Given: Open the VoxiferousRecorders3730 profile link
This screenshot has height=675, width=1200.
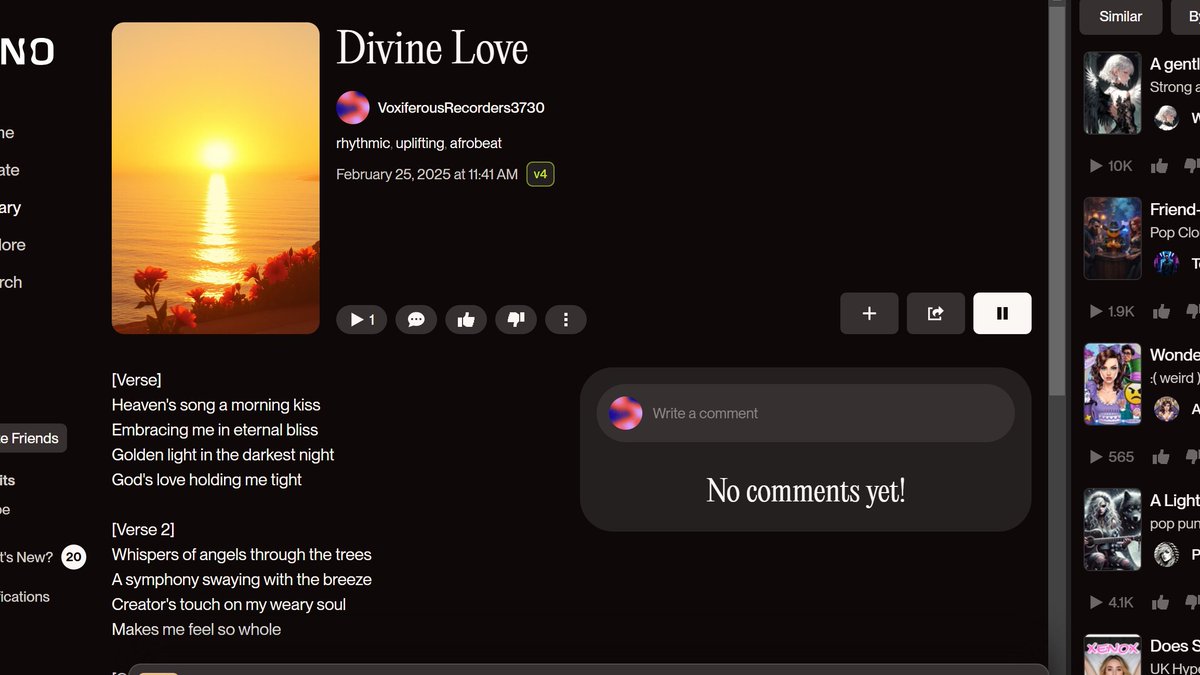Looking at the screenshot, I should pos(461,108).
